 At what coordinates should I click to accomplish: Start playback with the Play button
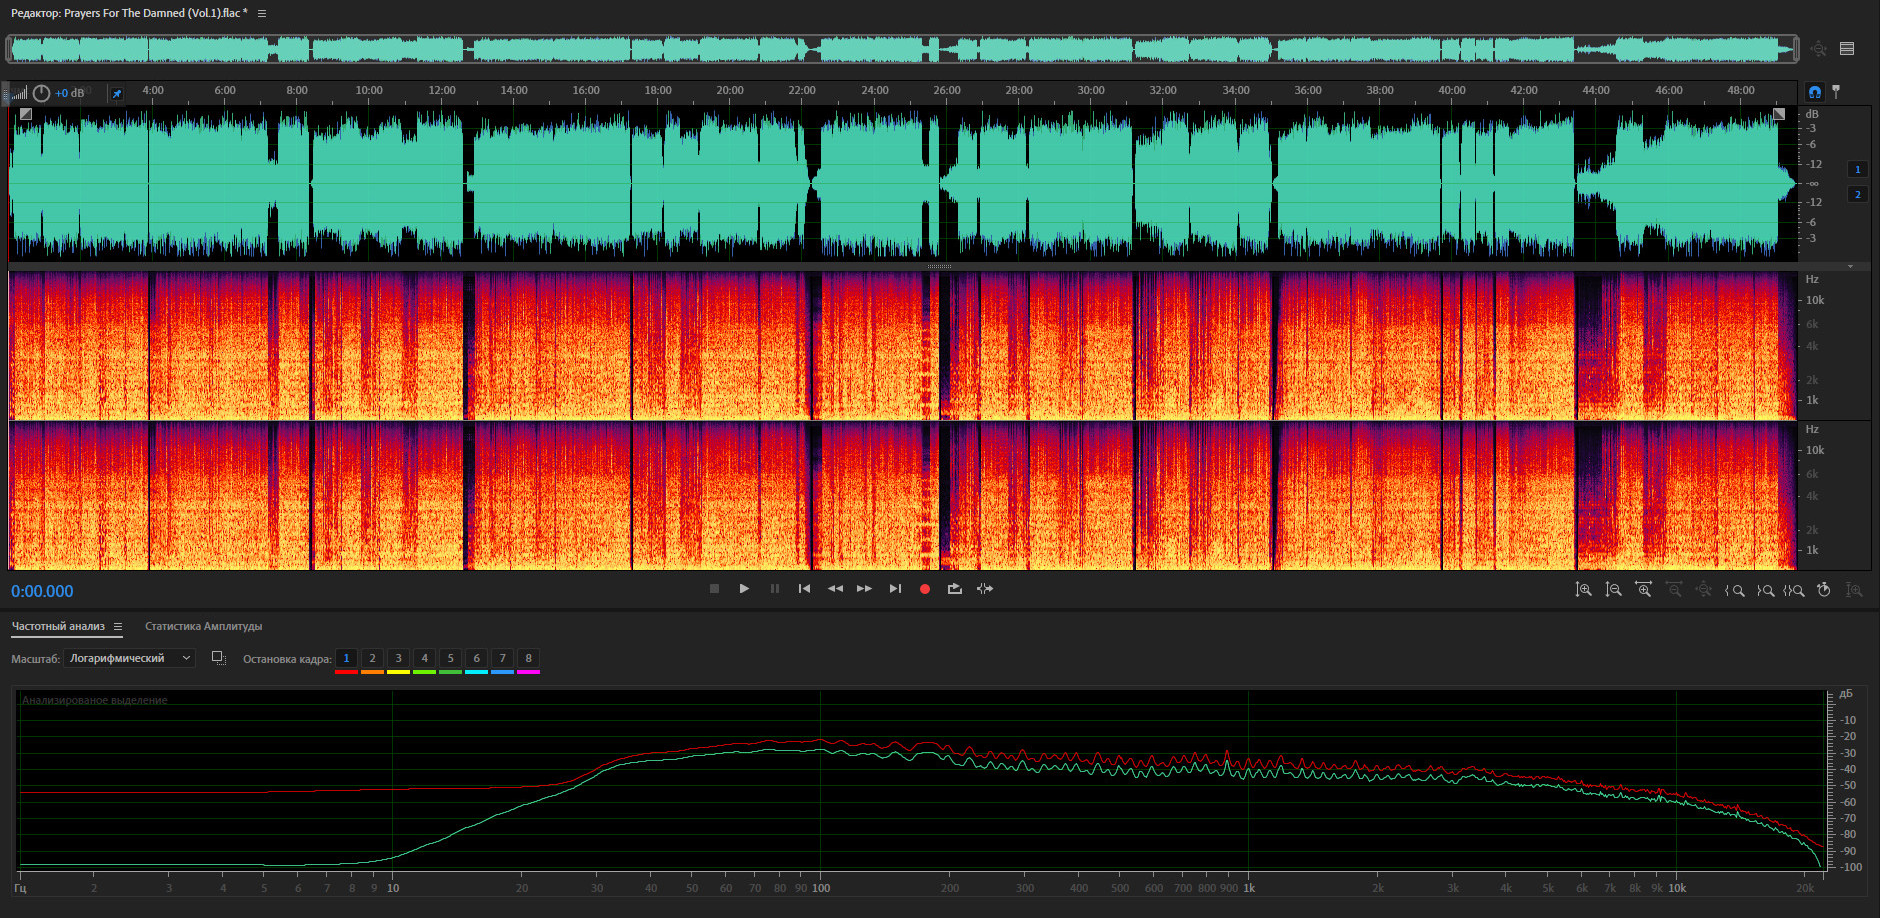coord(744,589)
